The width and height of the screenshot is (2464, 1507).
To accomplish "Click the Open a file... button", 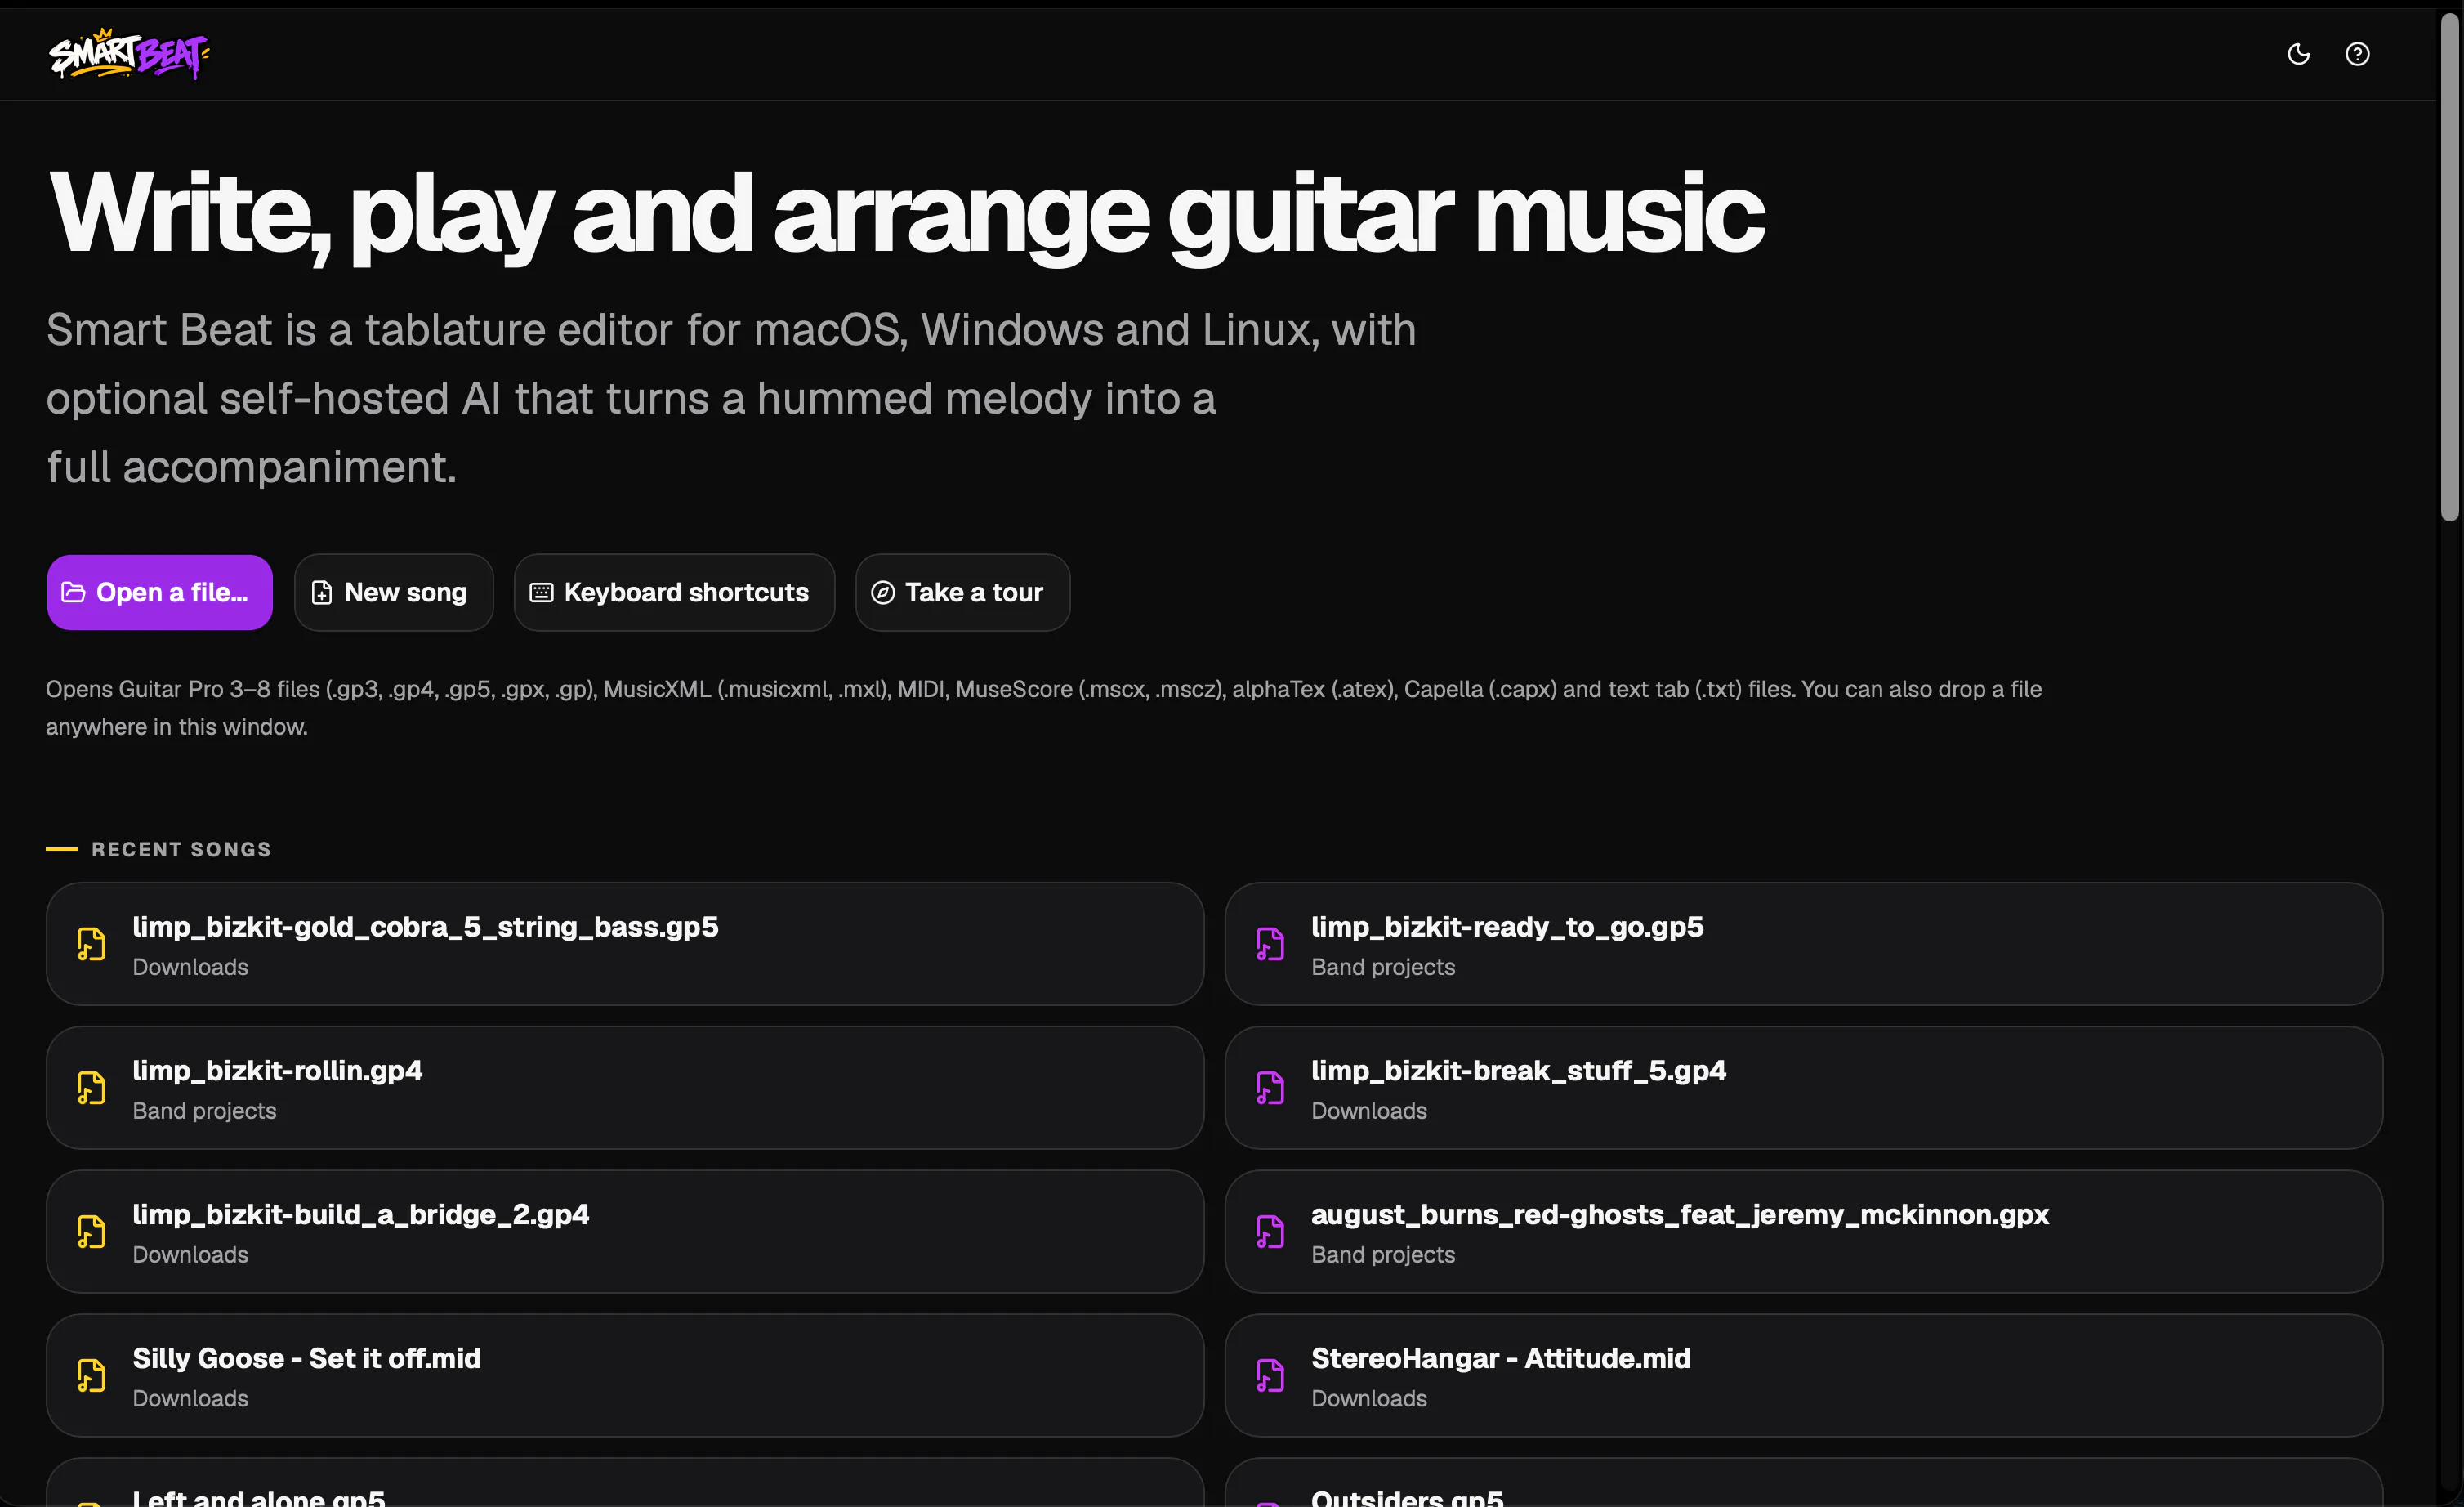I will click(160, 592).
